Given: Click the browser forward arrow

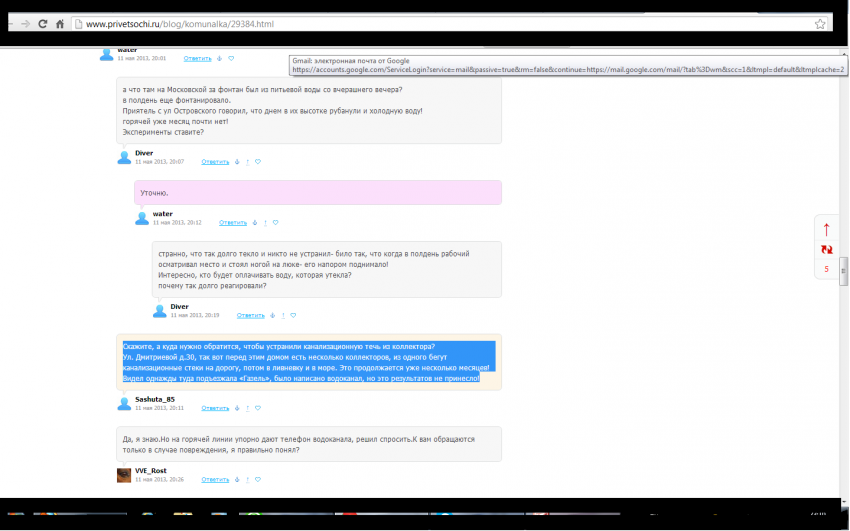Looking at the screenshot, I should click(x=24, y=23).
